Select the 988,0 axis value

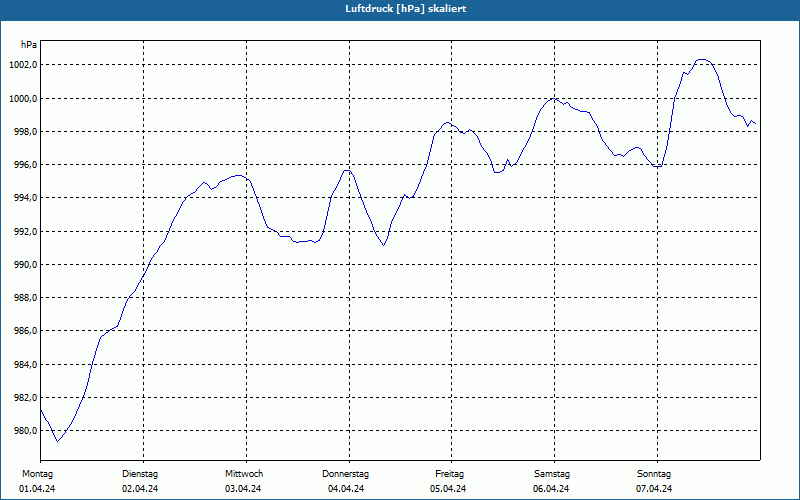tap(26, 298)
